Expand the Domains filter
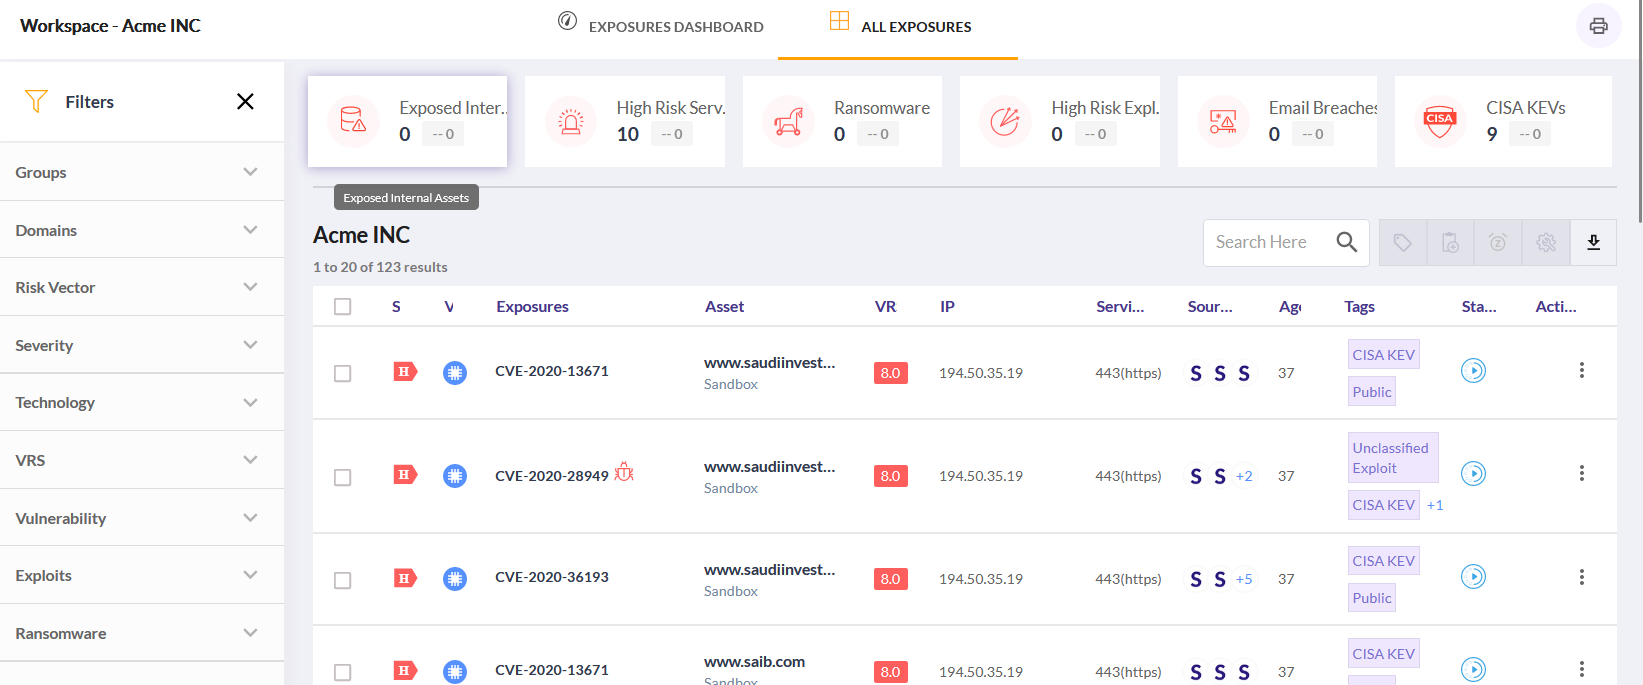Viewport: 1643px width, 685px height. [x=142, y=230]
